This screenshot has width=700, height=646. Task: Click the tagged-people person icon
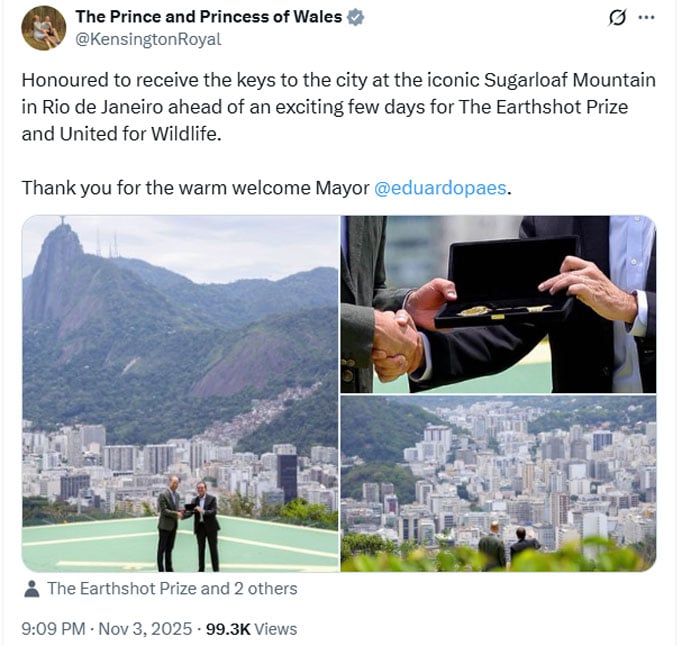[x=32, y=589]
